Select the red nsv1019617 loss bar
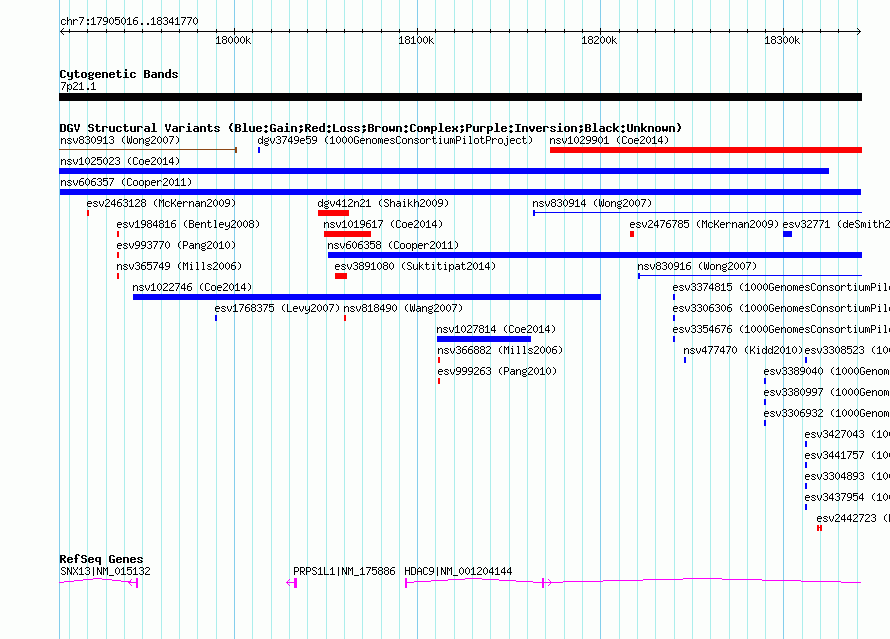 347,234
